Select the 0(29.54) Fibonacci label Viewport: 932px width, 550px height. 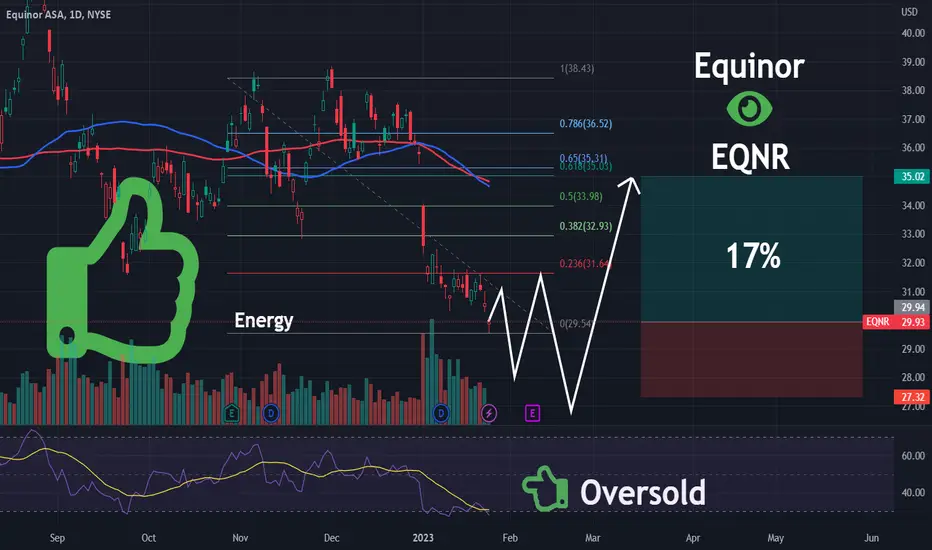(575, 323)
